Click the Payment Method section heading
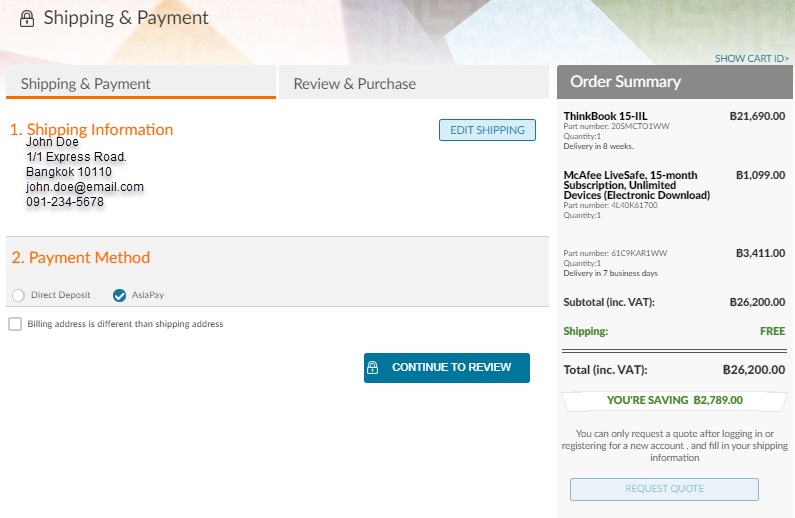The width and height of the screenshot is (795, 518). click(x=81, y=257)
